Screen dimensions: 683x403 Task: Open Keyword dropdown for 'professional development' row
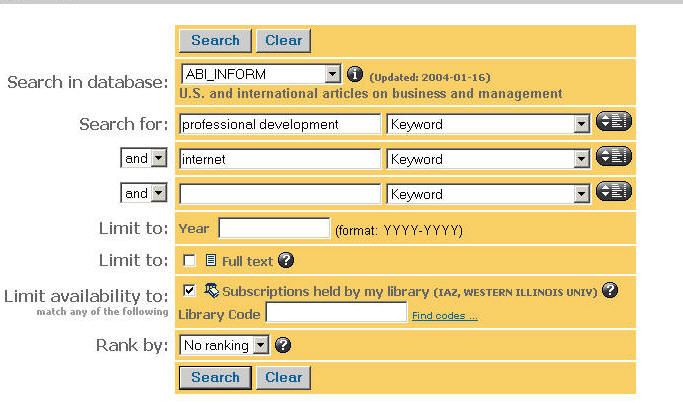488,124
